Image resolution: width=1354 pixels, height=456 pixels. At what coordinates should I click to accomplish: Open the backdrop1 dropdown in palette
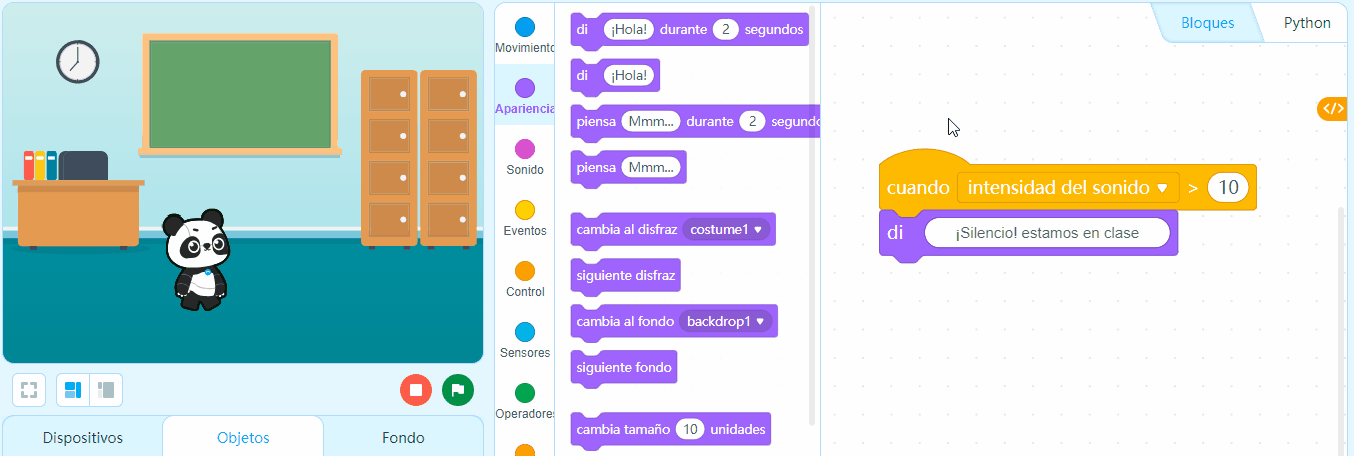click(726, 321)
